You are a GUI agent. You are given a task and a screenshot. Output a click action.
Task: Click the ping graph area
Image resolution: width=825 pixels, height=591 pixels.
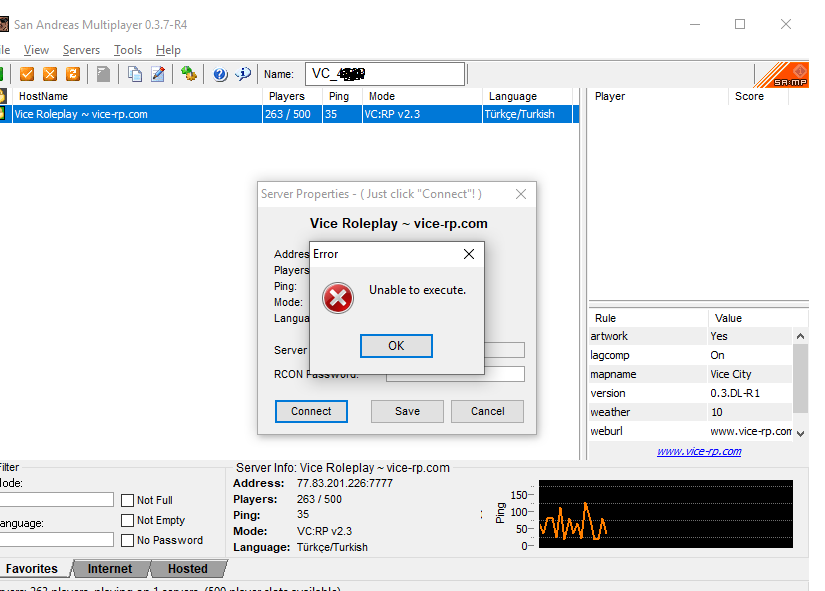tap(666, 514)
